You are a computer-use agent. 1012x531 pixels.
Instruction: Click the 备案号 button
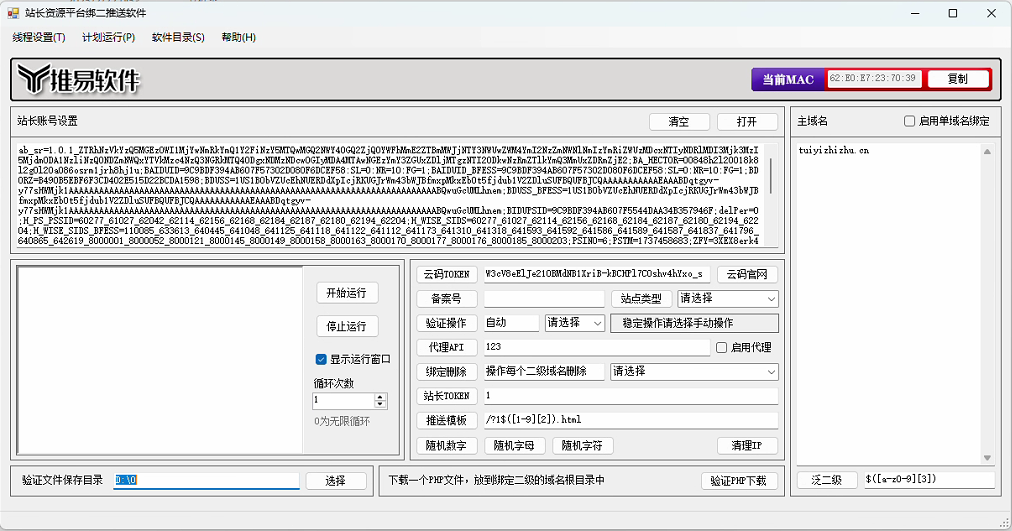(x=447, y=299)
